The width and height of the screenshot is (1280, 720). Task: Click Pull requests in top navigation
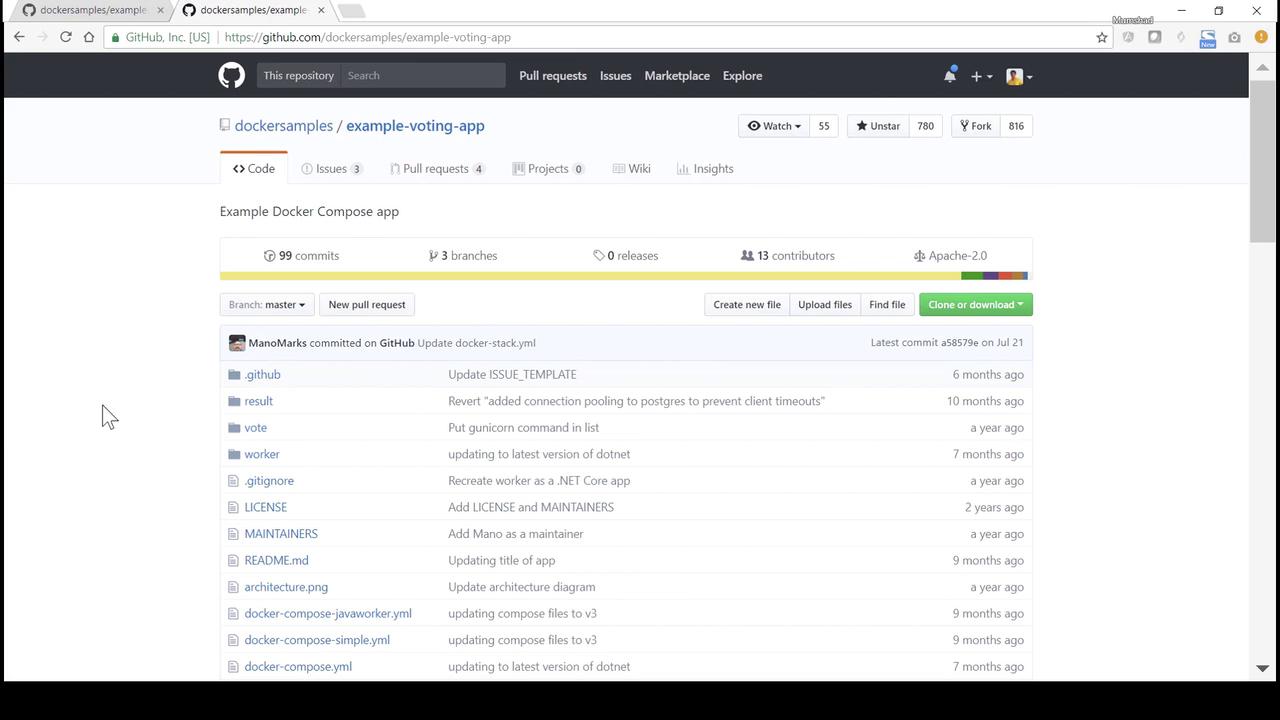553,76
